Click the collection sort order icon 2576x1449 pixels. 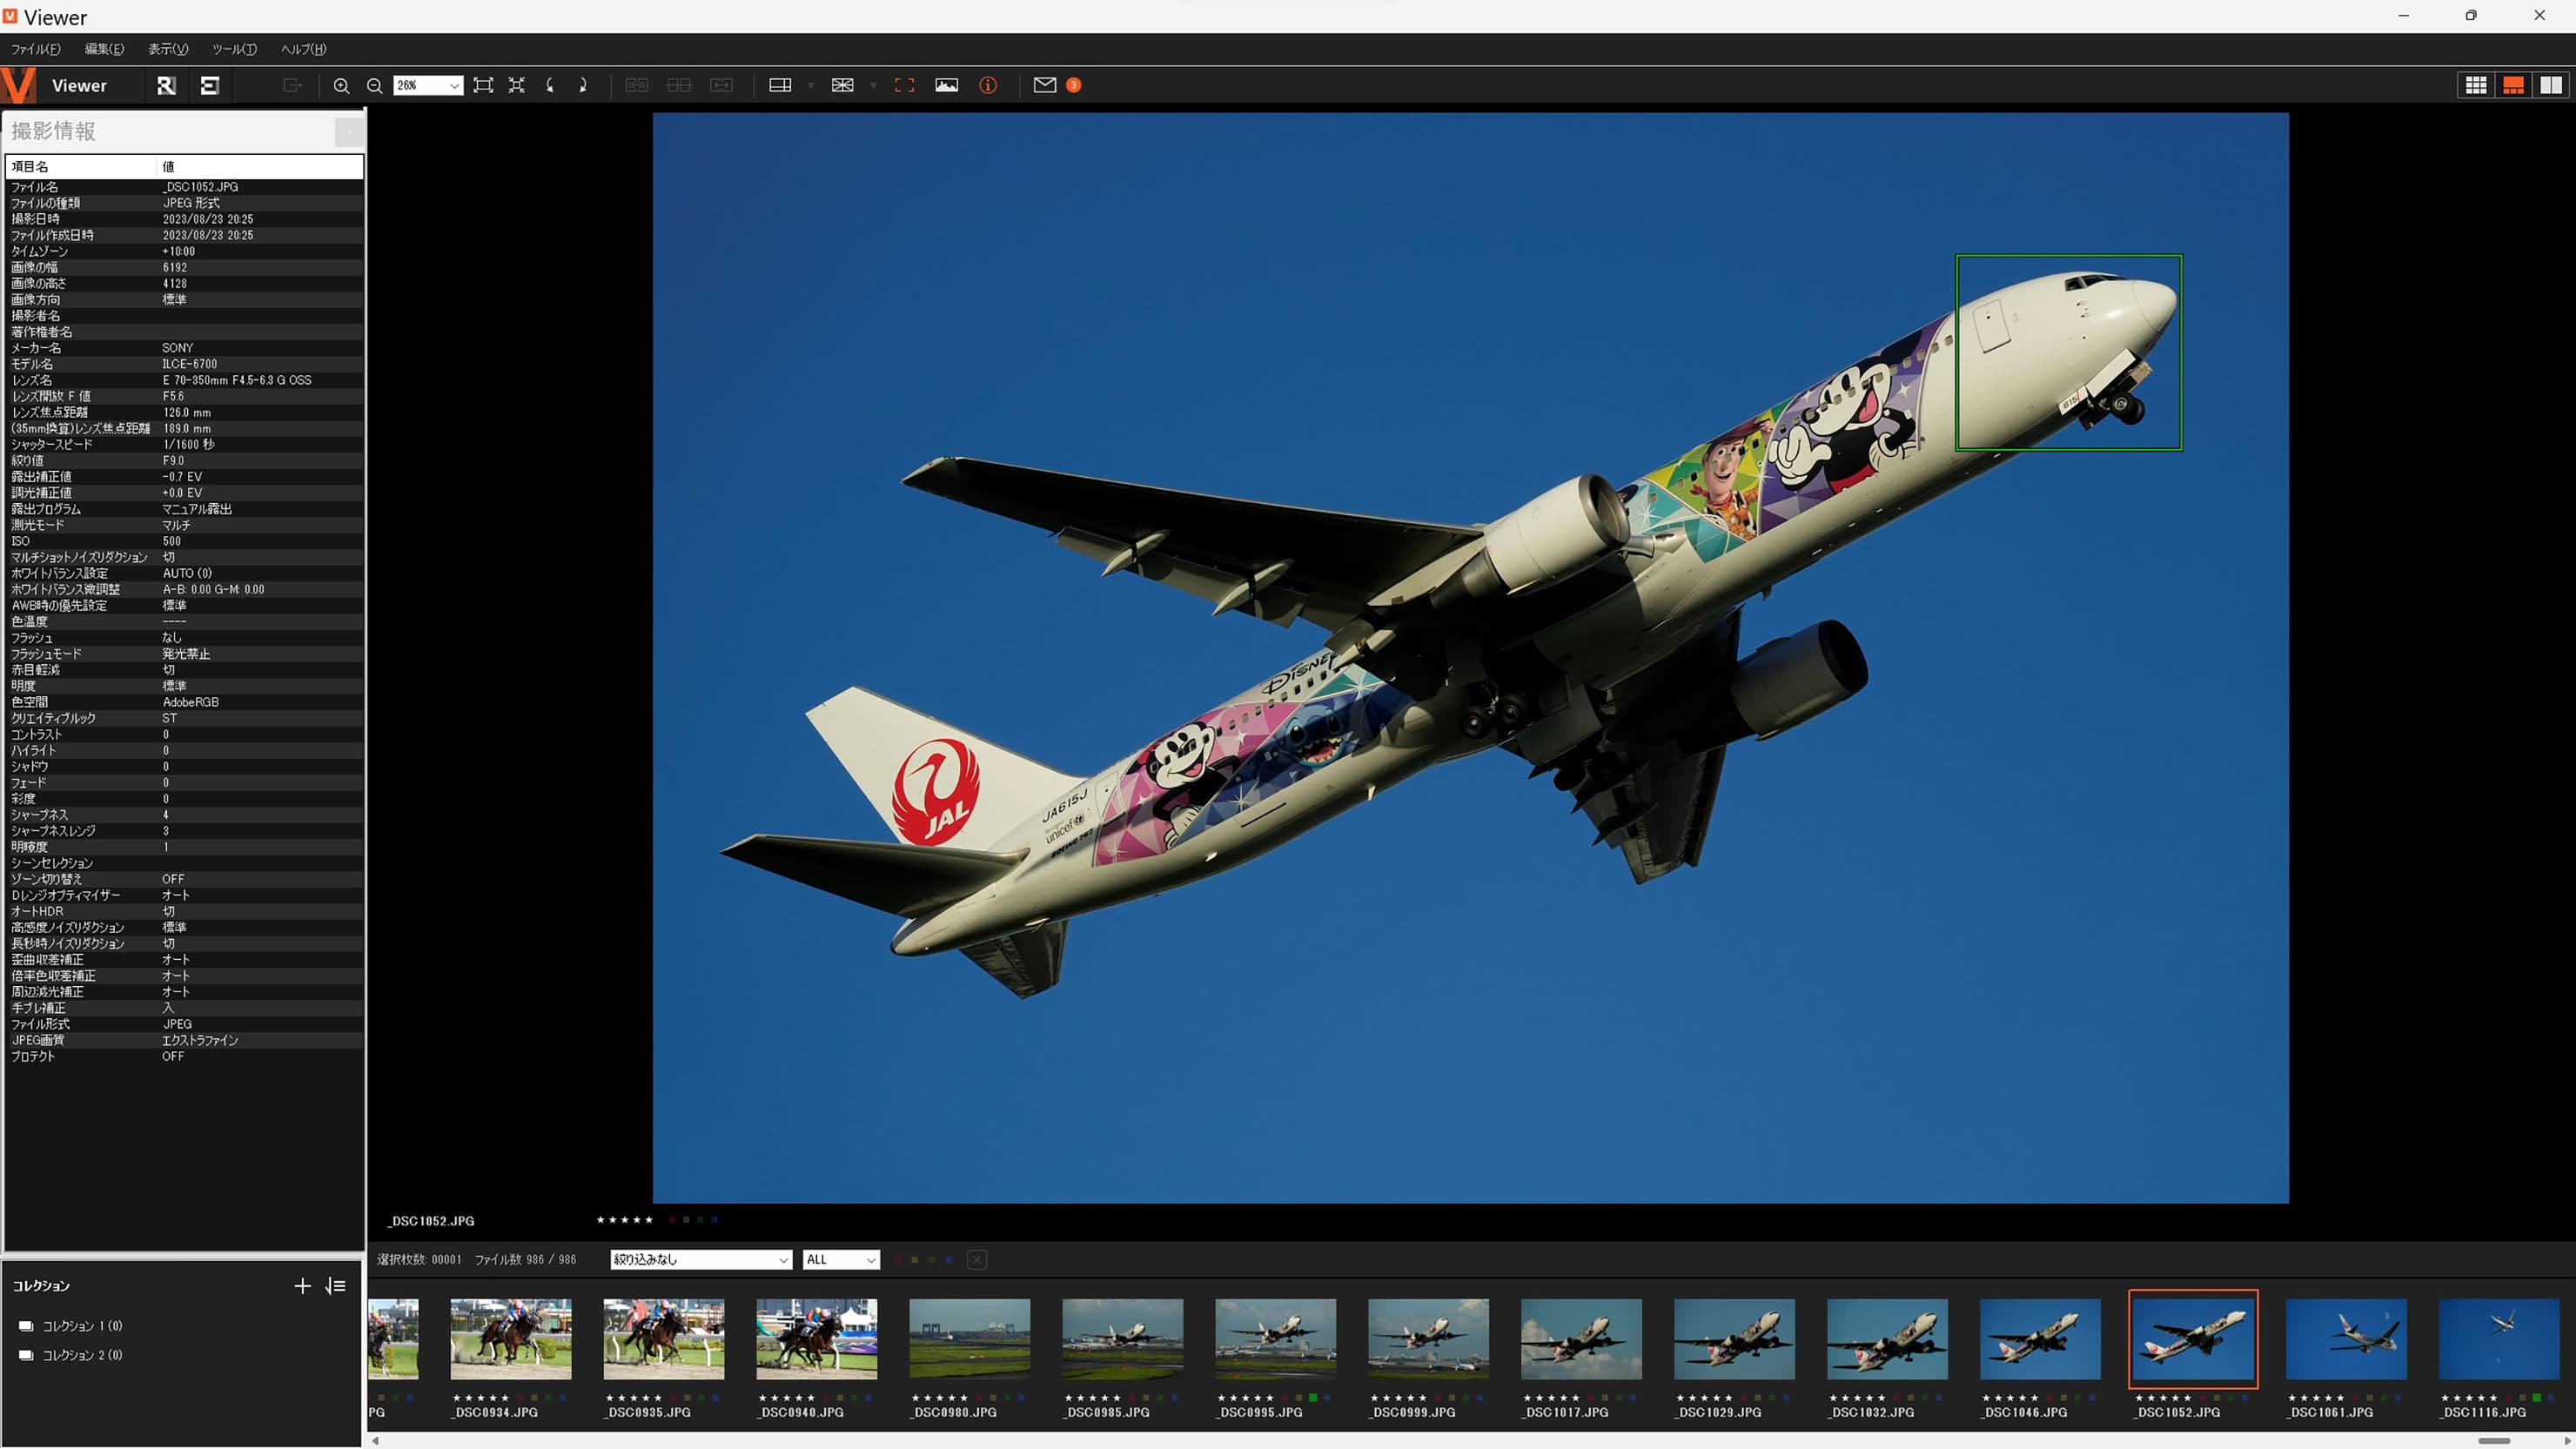pyautogui.click(x=335, y=1286)
